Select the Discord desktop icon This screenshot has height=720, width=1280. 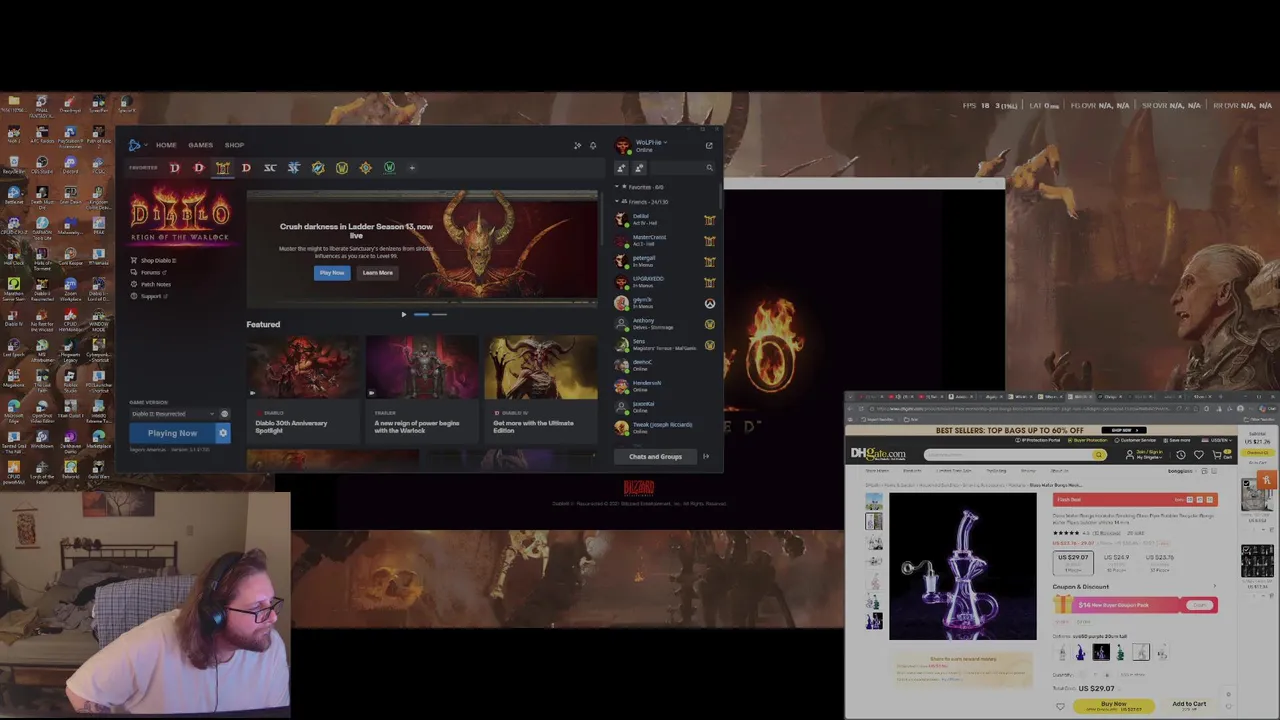point(70,166)
